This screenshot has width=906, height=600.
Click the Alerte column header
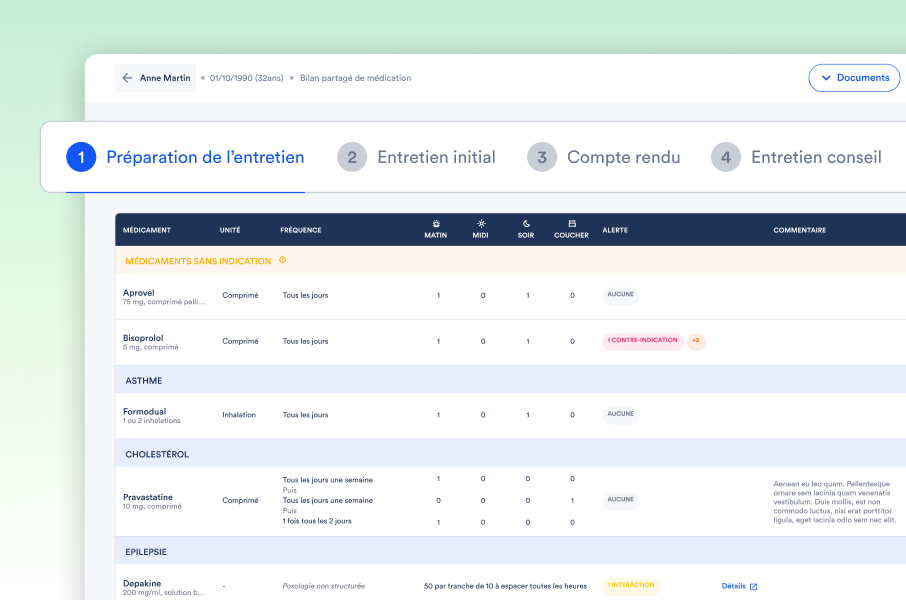(615, 230)
